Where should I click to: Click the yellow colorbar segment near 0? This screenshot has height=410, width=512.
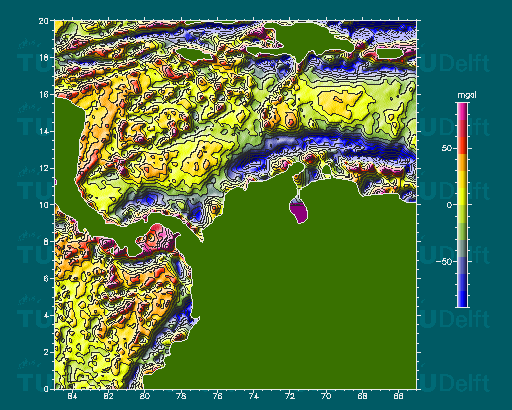(x=462, y=196)
